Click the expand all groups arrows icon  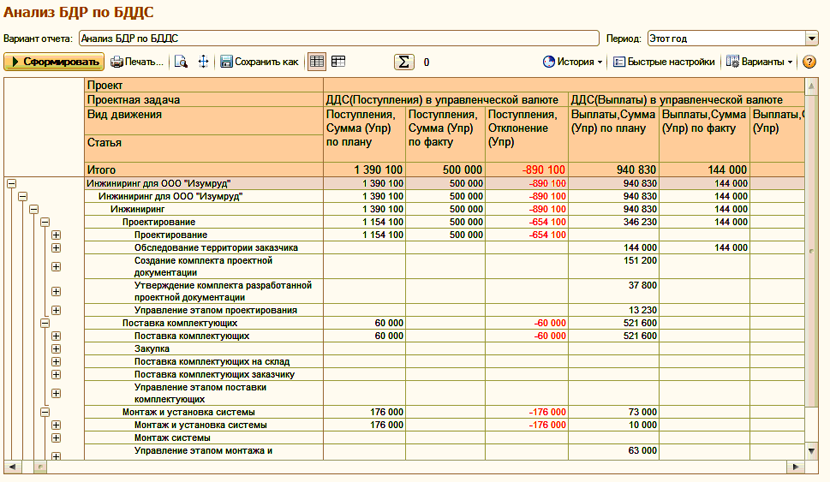(x=203, y=62)
